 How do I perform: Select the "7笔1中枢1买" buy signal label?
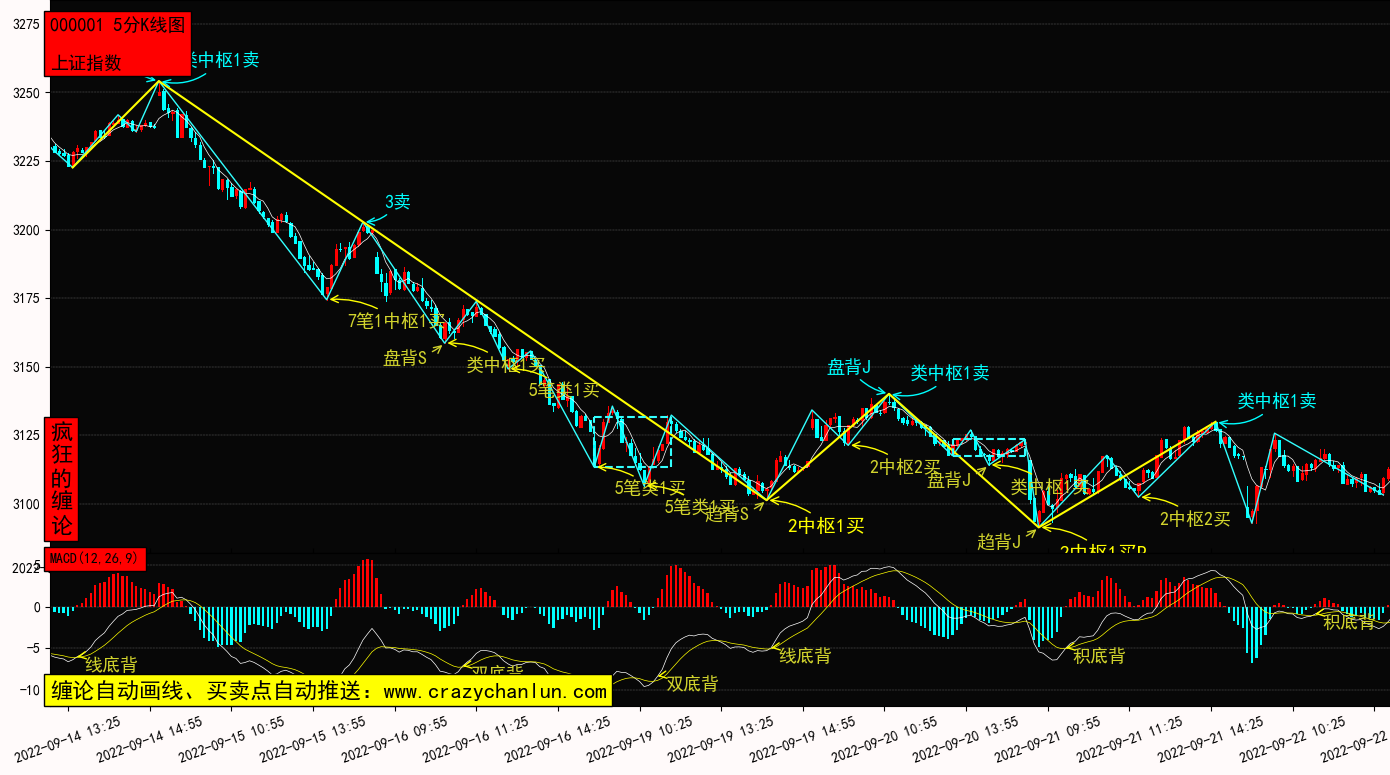(x=396, y=321)
